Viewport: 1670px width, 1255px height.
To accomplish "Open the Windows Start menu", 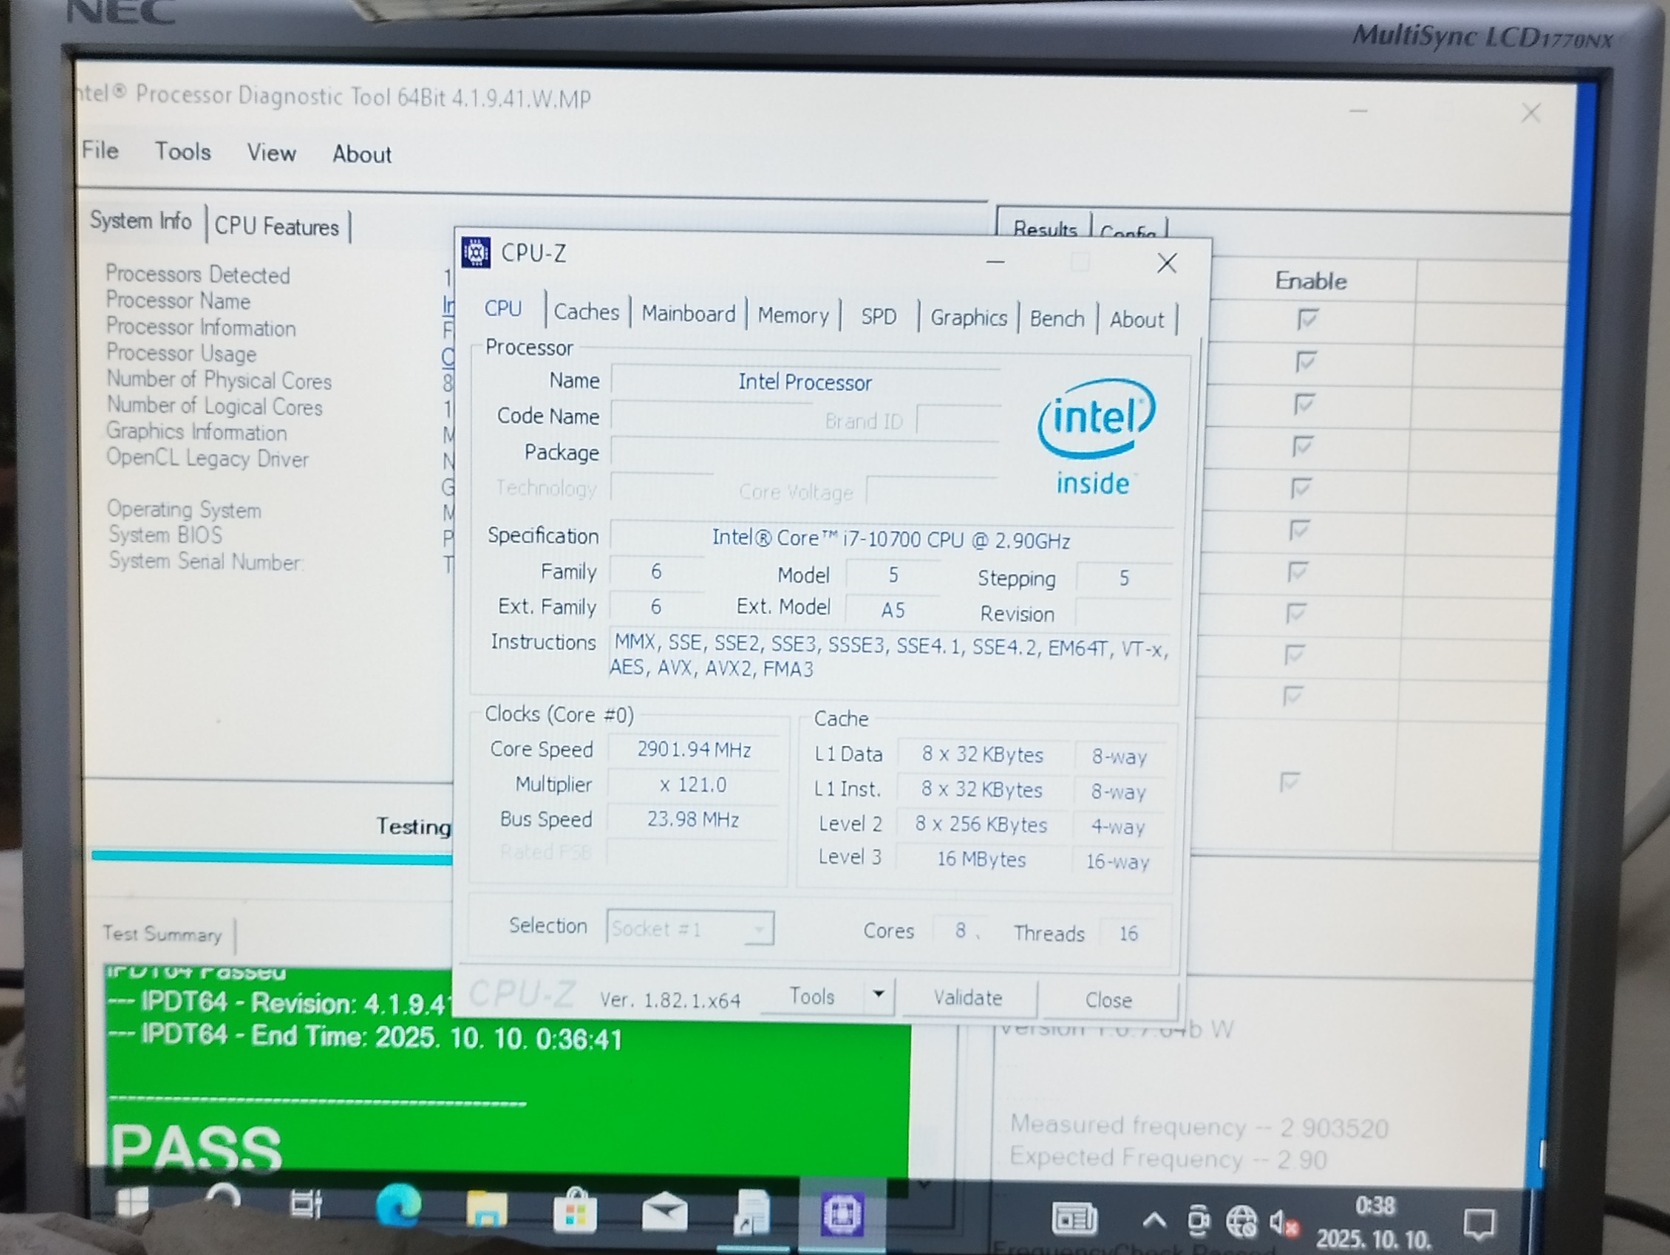I will point(132,1203).
